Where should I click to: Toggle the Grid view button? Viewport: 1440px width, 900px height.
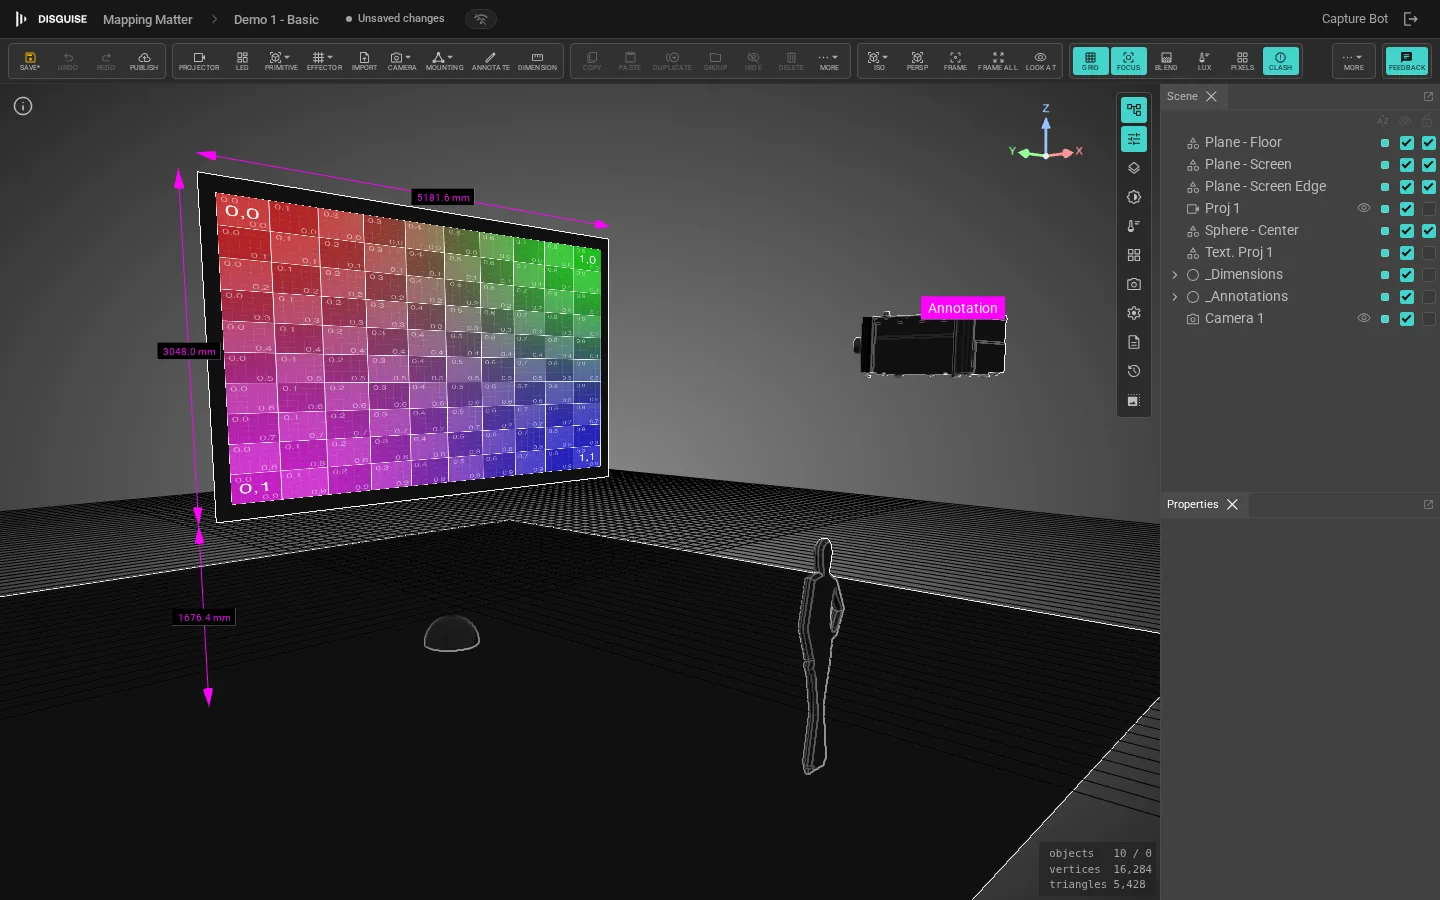tap(1090, 61)
